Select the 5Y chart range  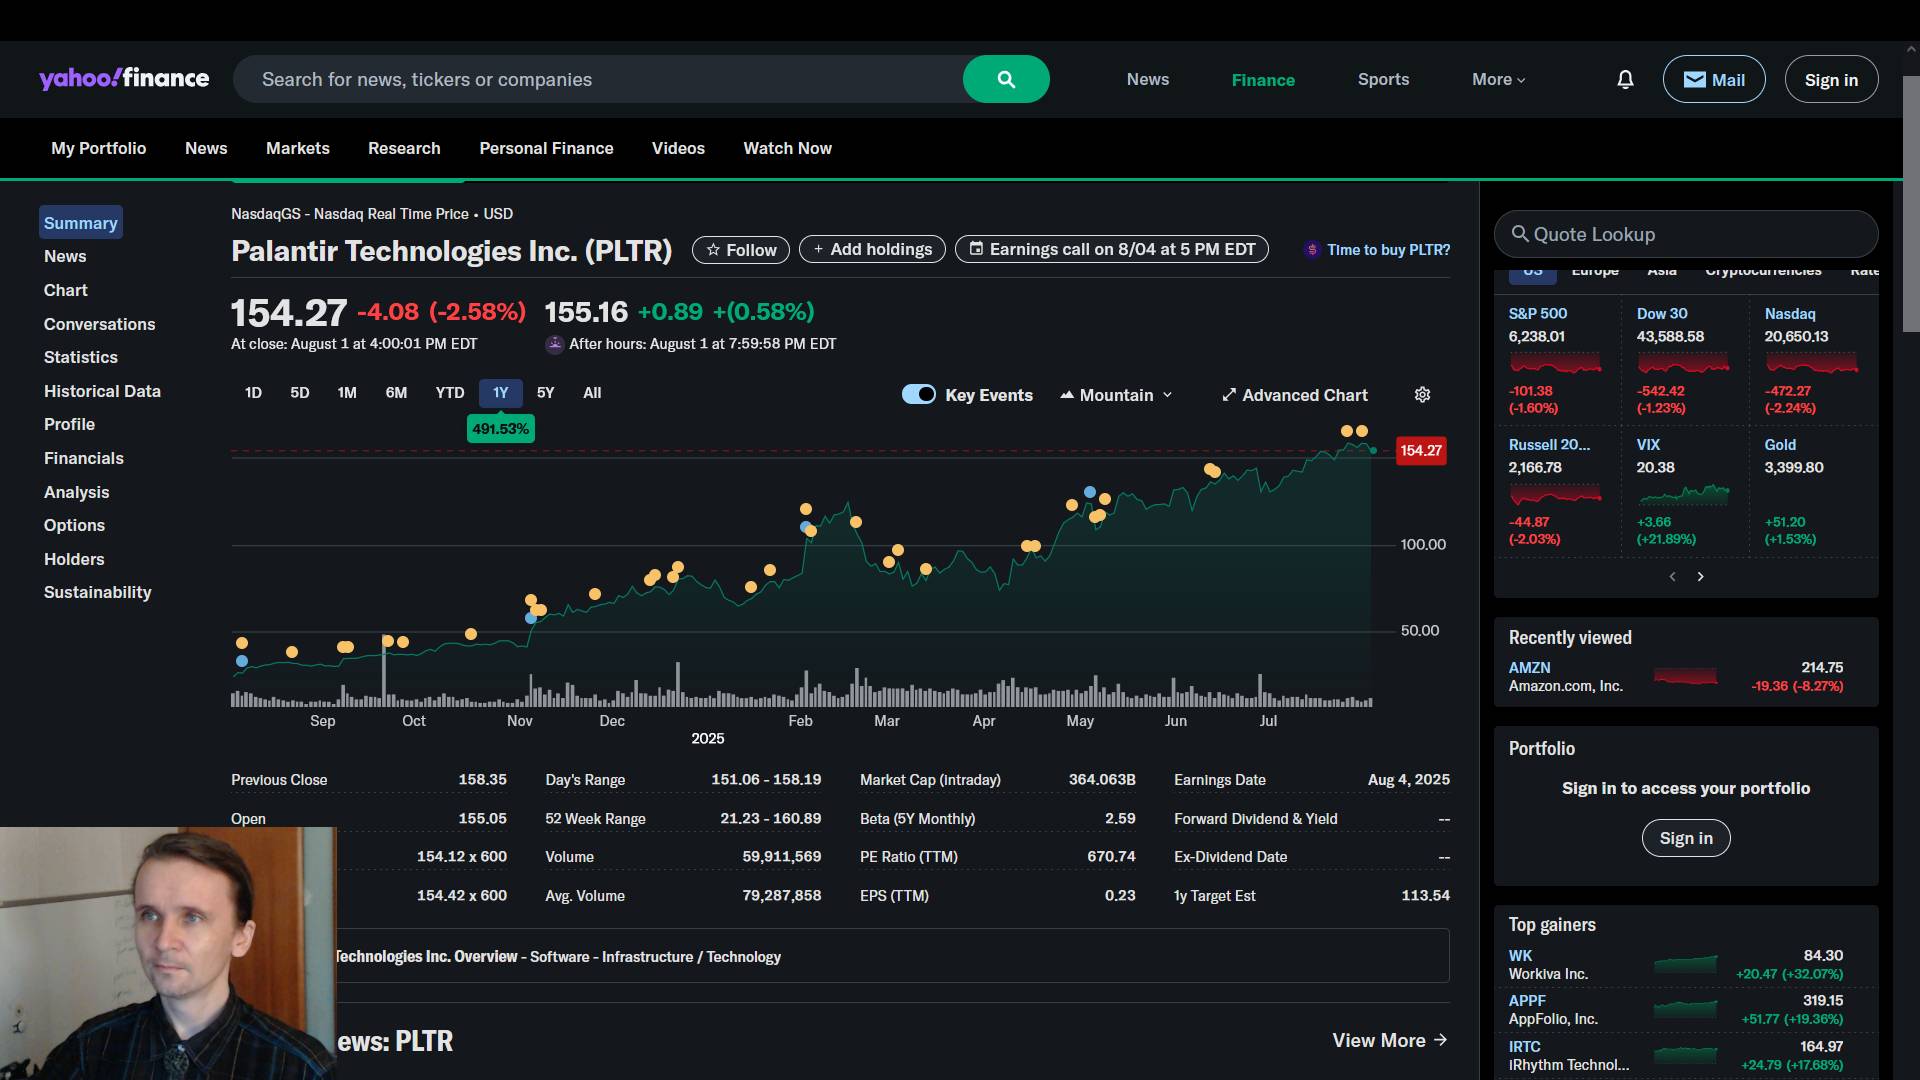tap(545, 393)
